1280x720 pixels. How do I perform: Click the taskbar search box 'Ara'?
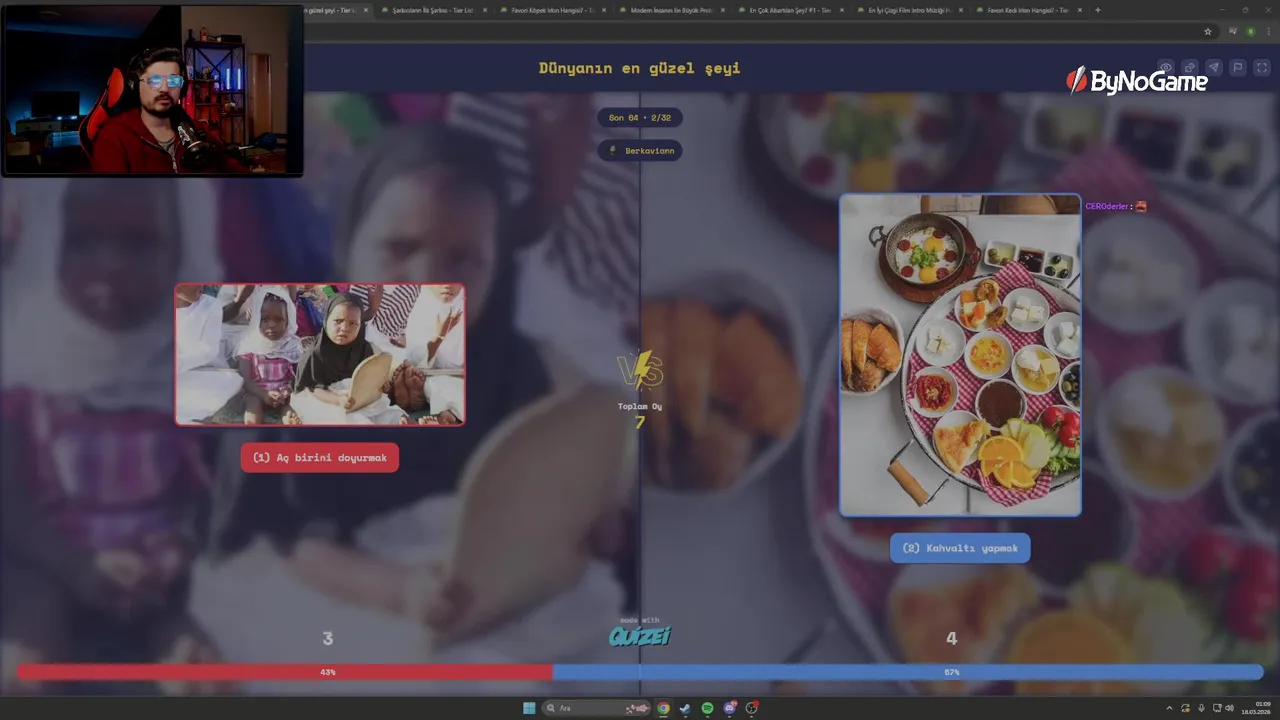point(596,708)
